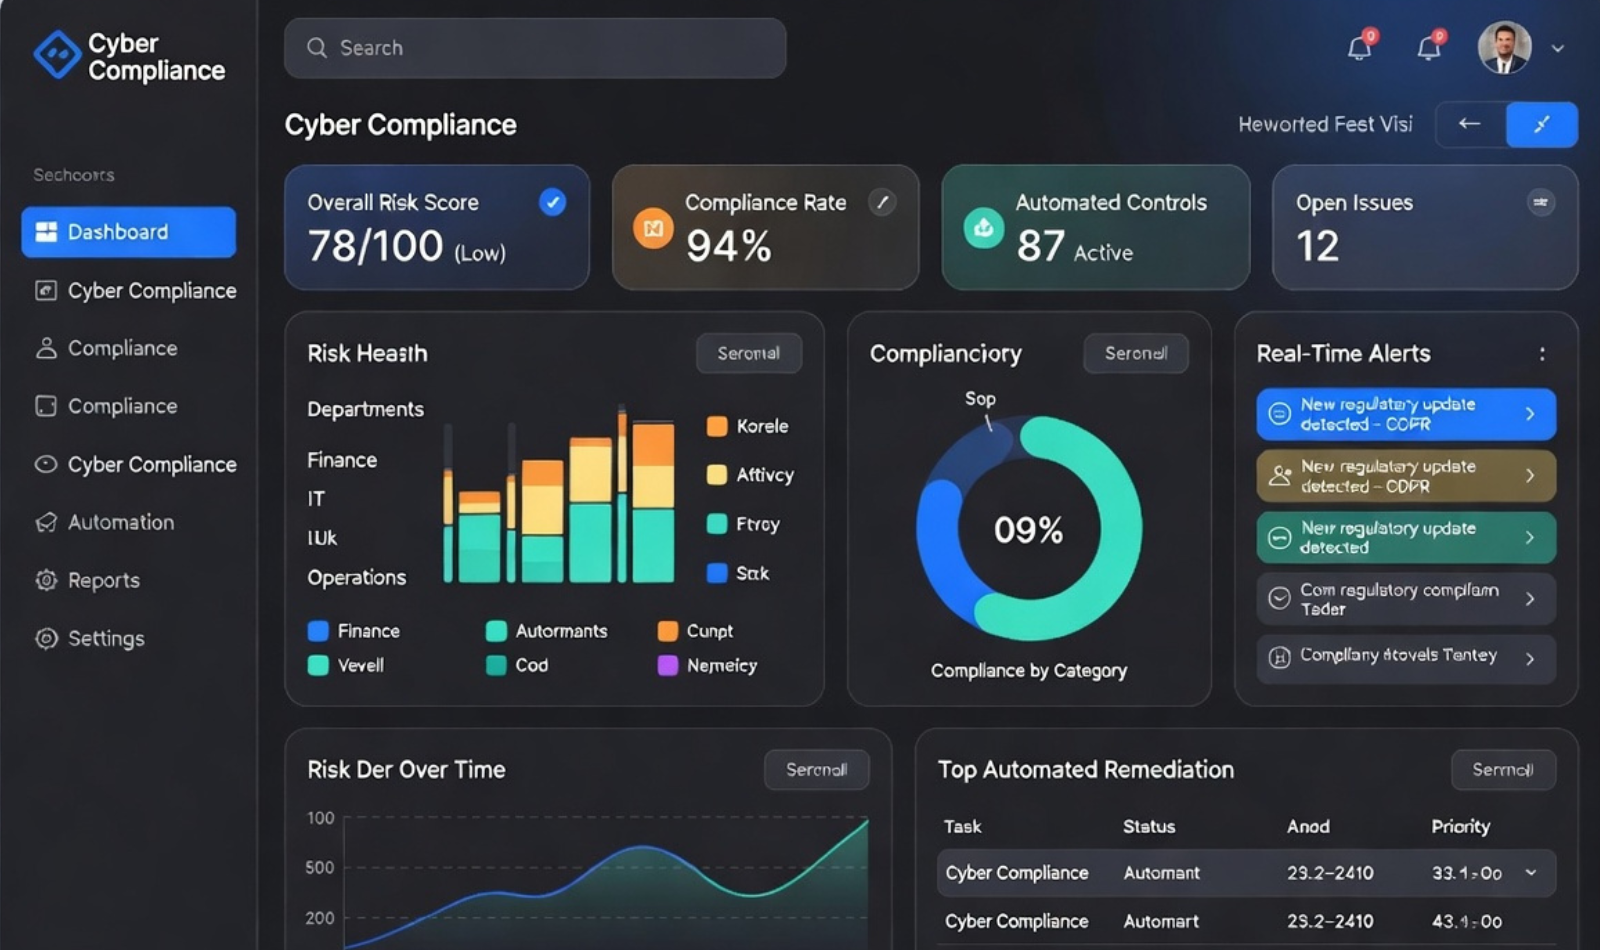Click Compliance Rate edit pencil icon
Image resolution: width=1600 pixels, height=950 pixels.
[x=882, y=202]
